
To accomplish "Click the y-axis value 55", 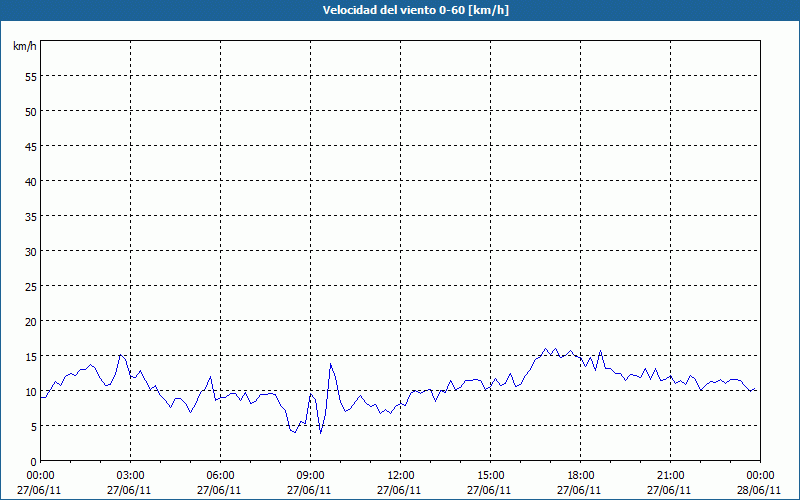I will tap(31, 77).
